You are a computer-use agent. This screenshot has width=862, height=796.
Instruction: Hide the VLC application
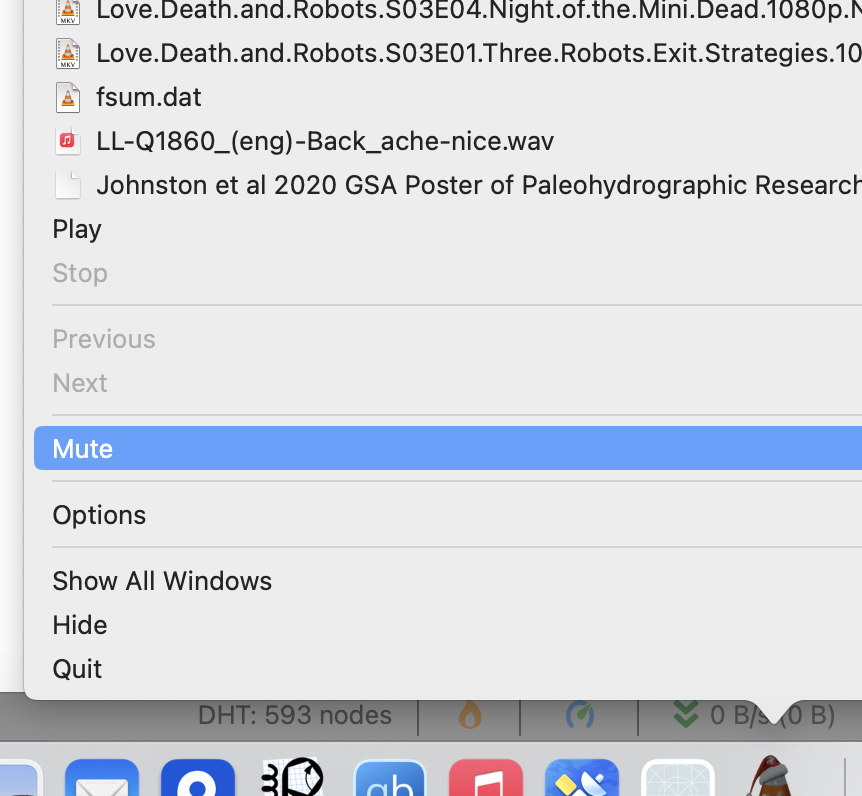[x=79, y=624]
